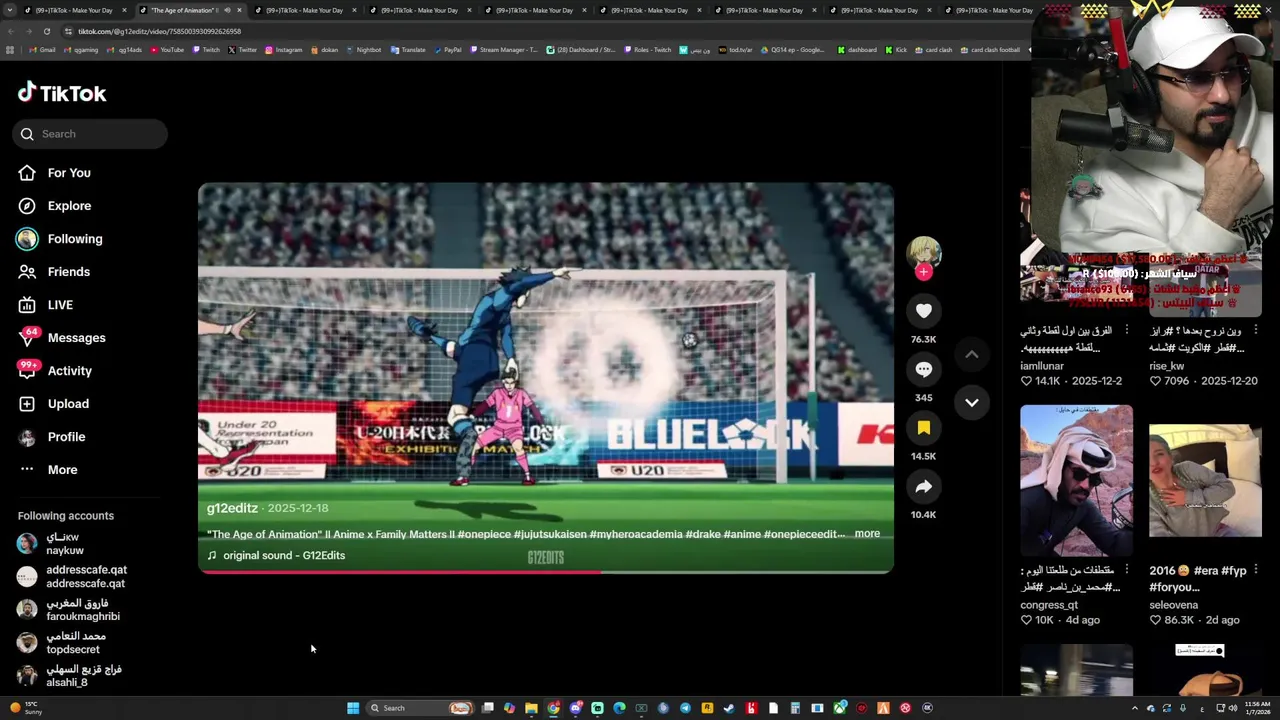The height and width of the screenshot is (720, 1280).
Task: Open the congress_qt video thumbnail
Action: point(1076,480)
